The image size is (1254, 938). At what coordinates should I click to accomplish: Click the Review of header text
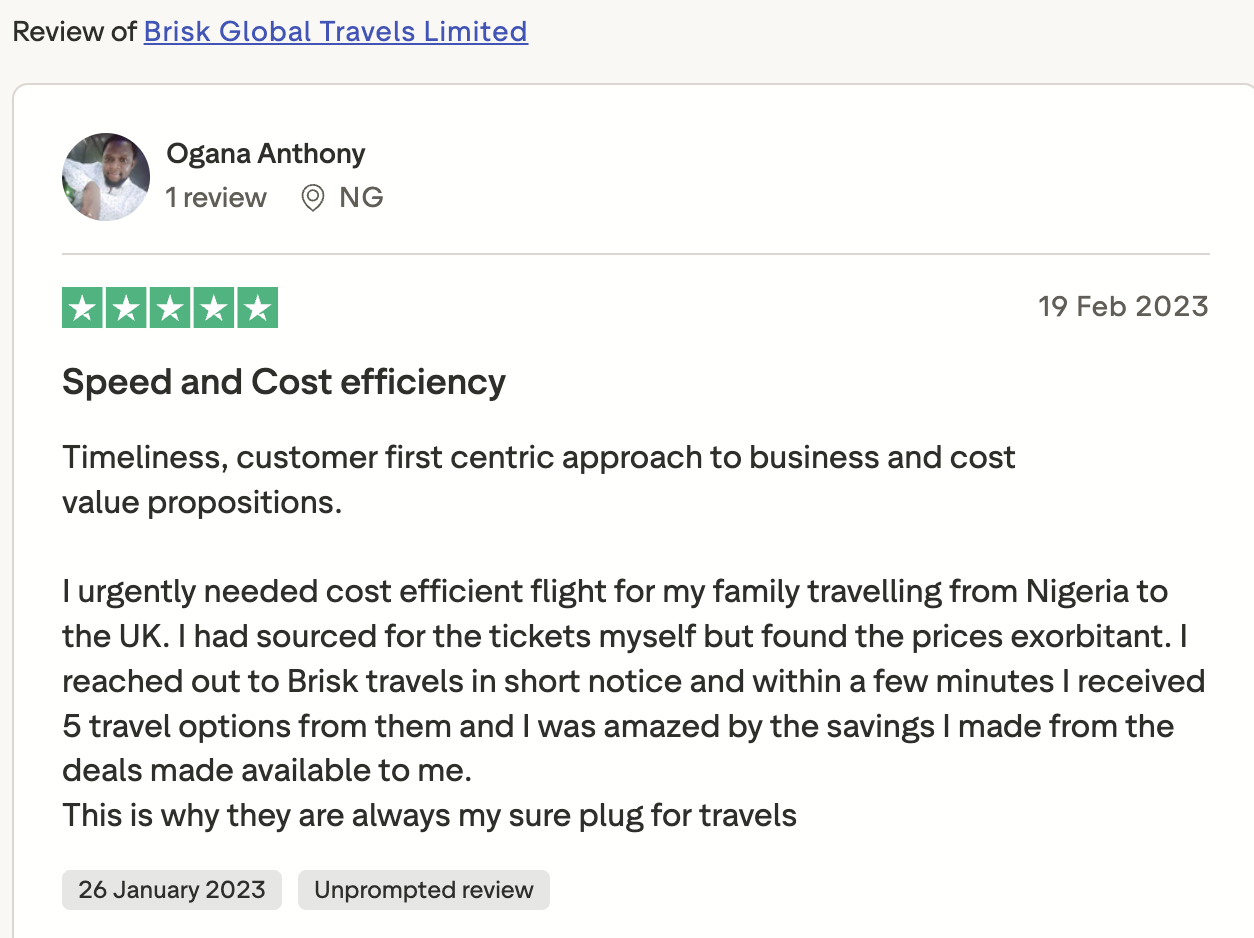pos(74,31)
